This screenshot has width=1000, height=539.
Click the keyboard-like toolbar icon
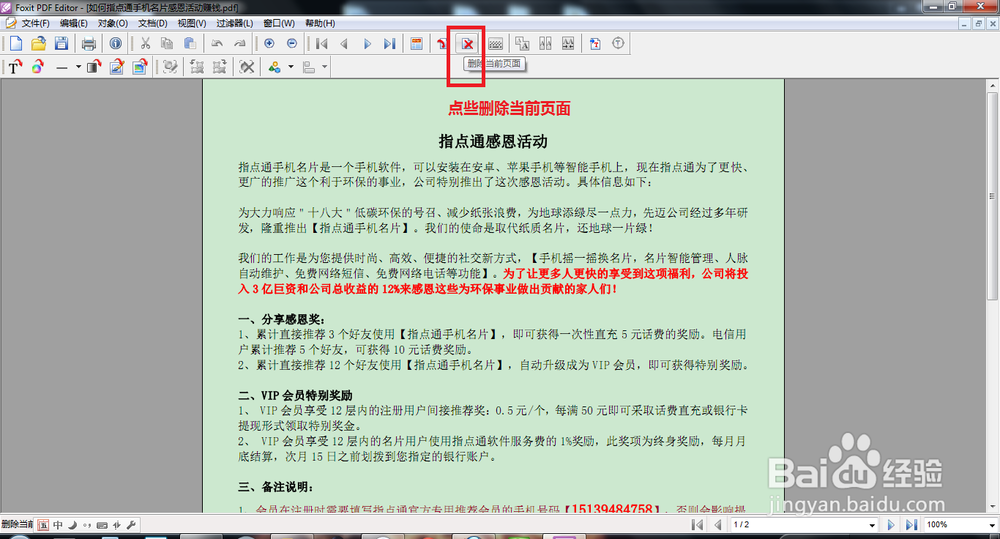point(496,43)
